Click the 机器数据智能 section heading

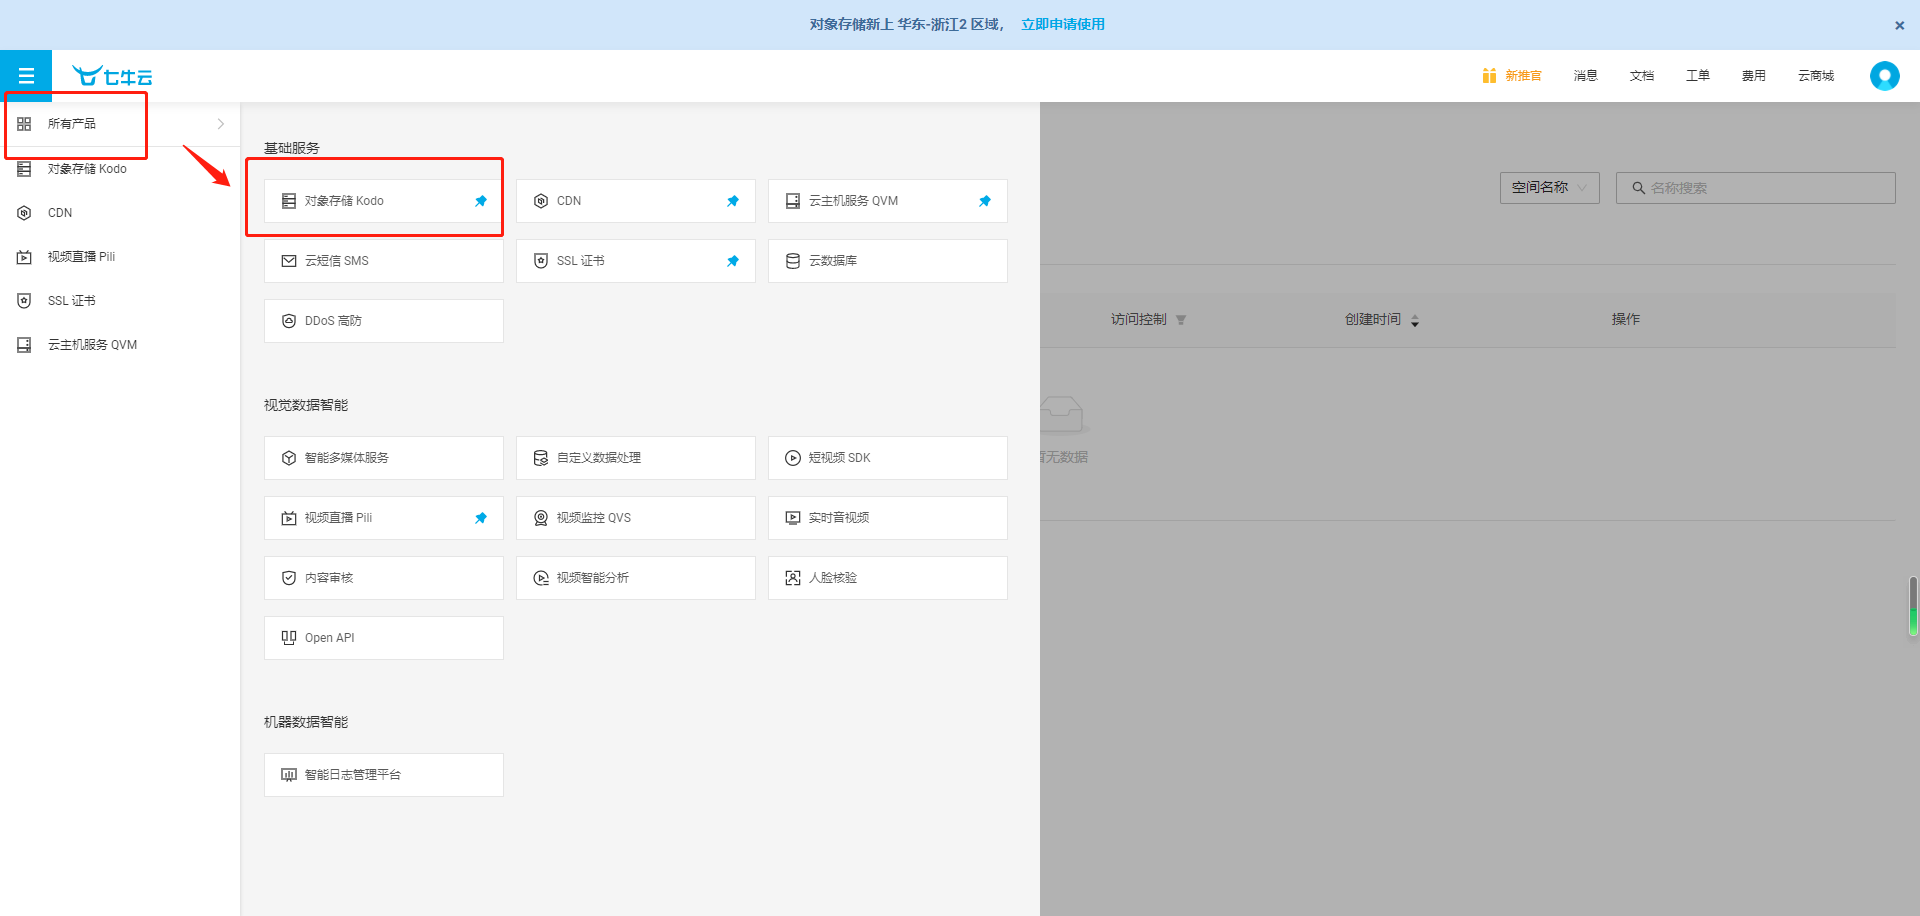[306, 722]
